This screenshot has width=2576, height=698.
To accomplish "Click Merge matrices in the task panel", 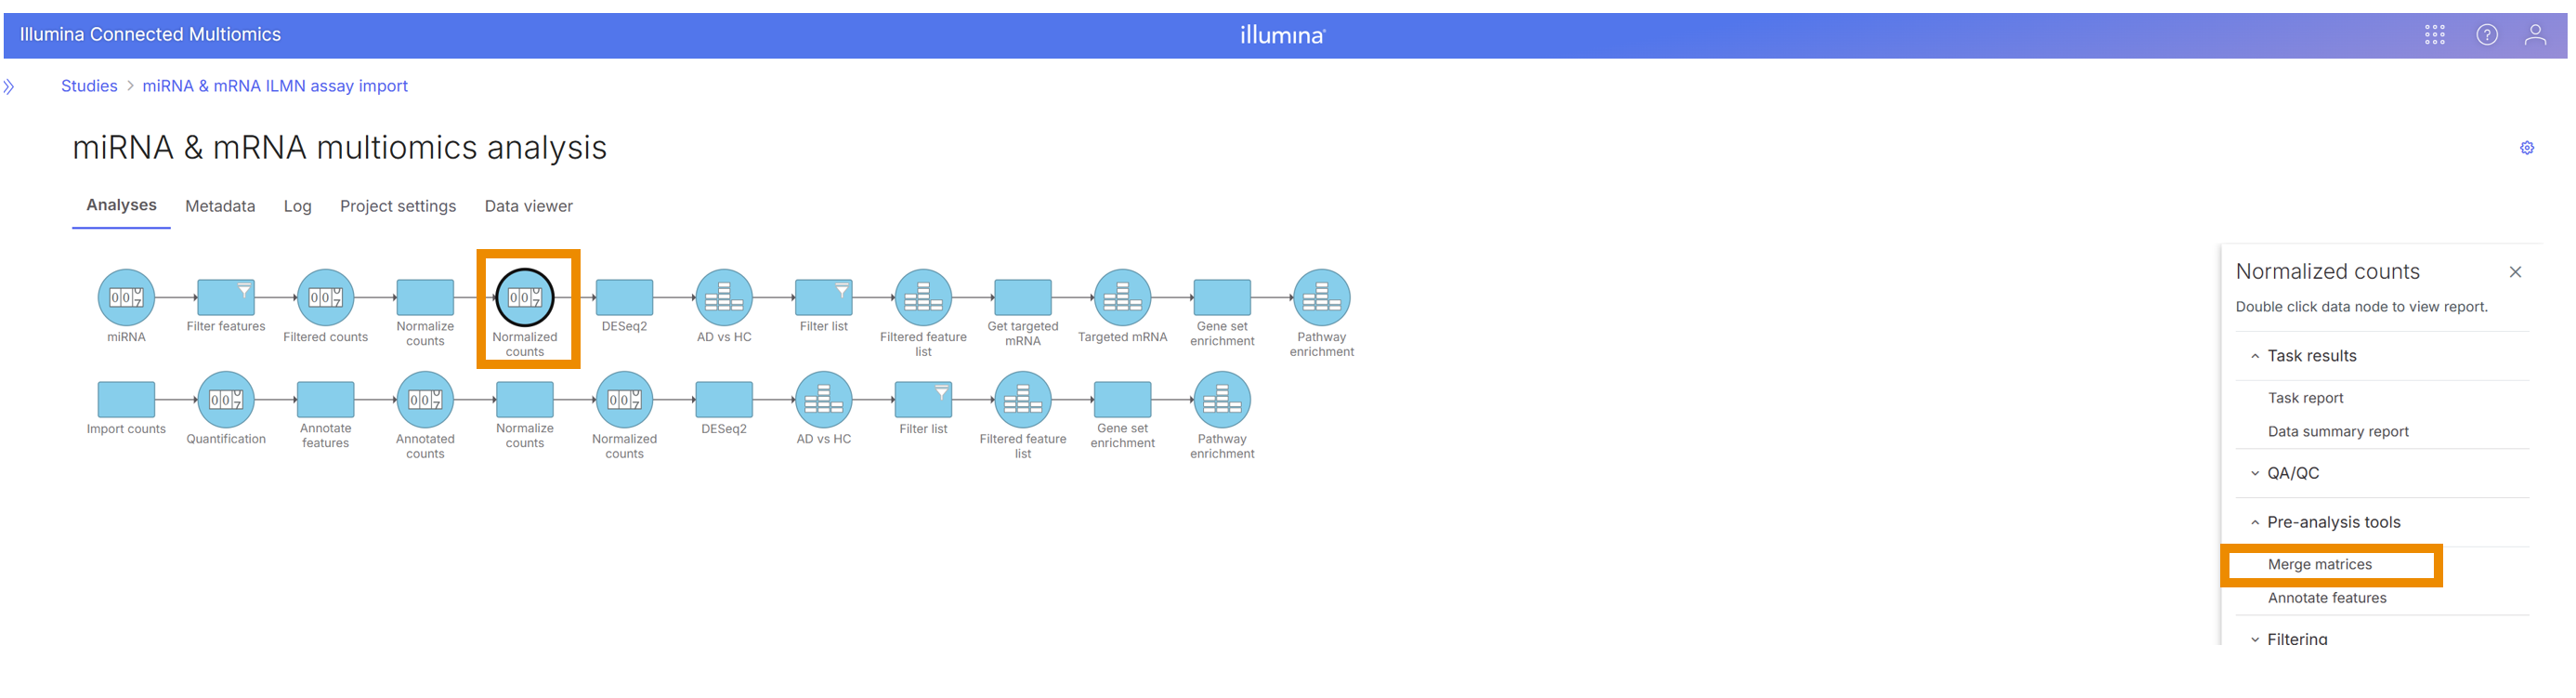I will pyautogui.click(x=2319, y=564).
